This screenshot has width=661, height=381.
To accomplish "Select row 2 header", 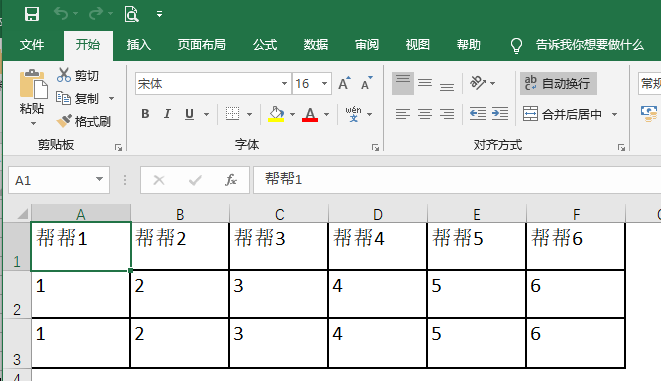I will pyautogui.click(x=17, y=294).
